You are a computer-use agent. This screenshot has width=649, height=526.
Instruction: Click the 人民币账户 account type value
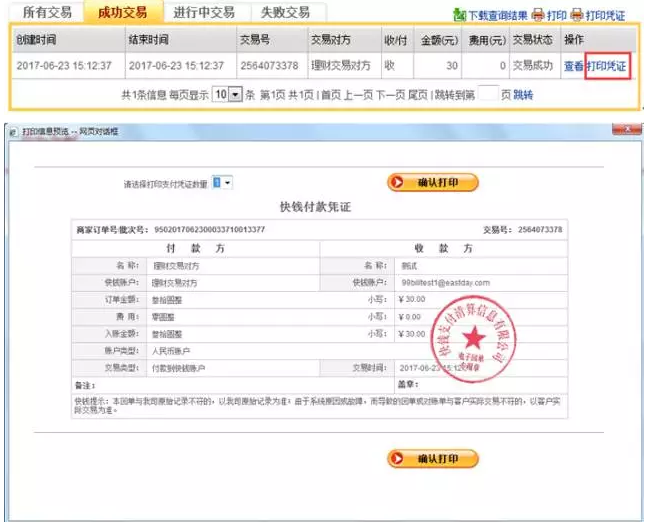[x=171, y=351]
